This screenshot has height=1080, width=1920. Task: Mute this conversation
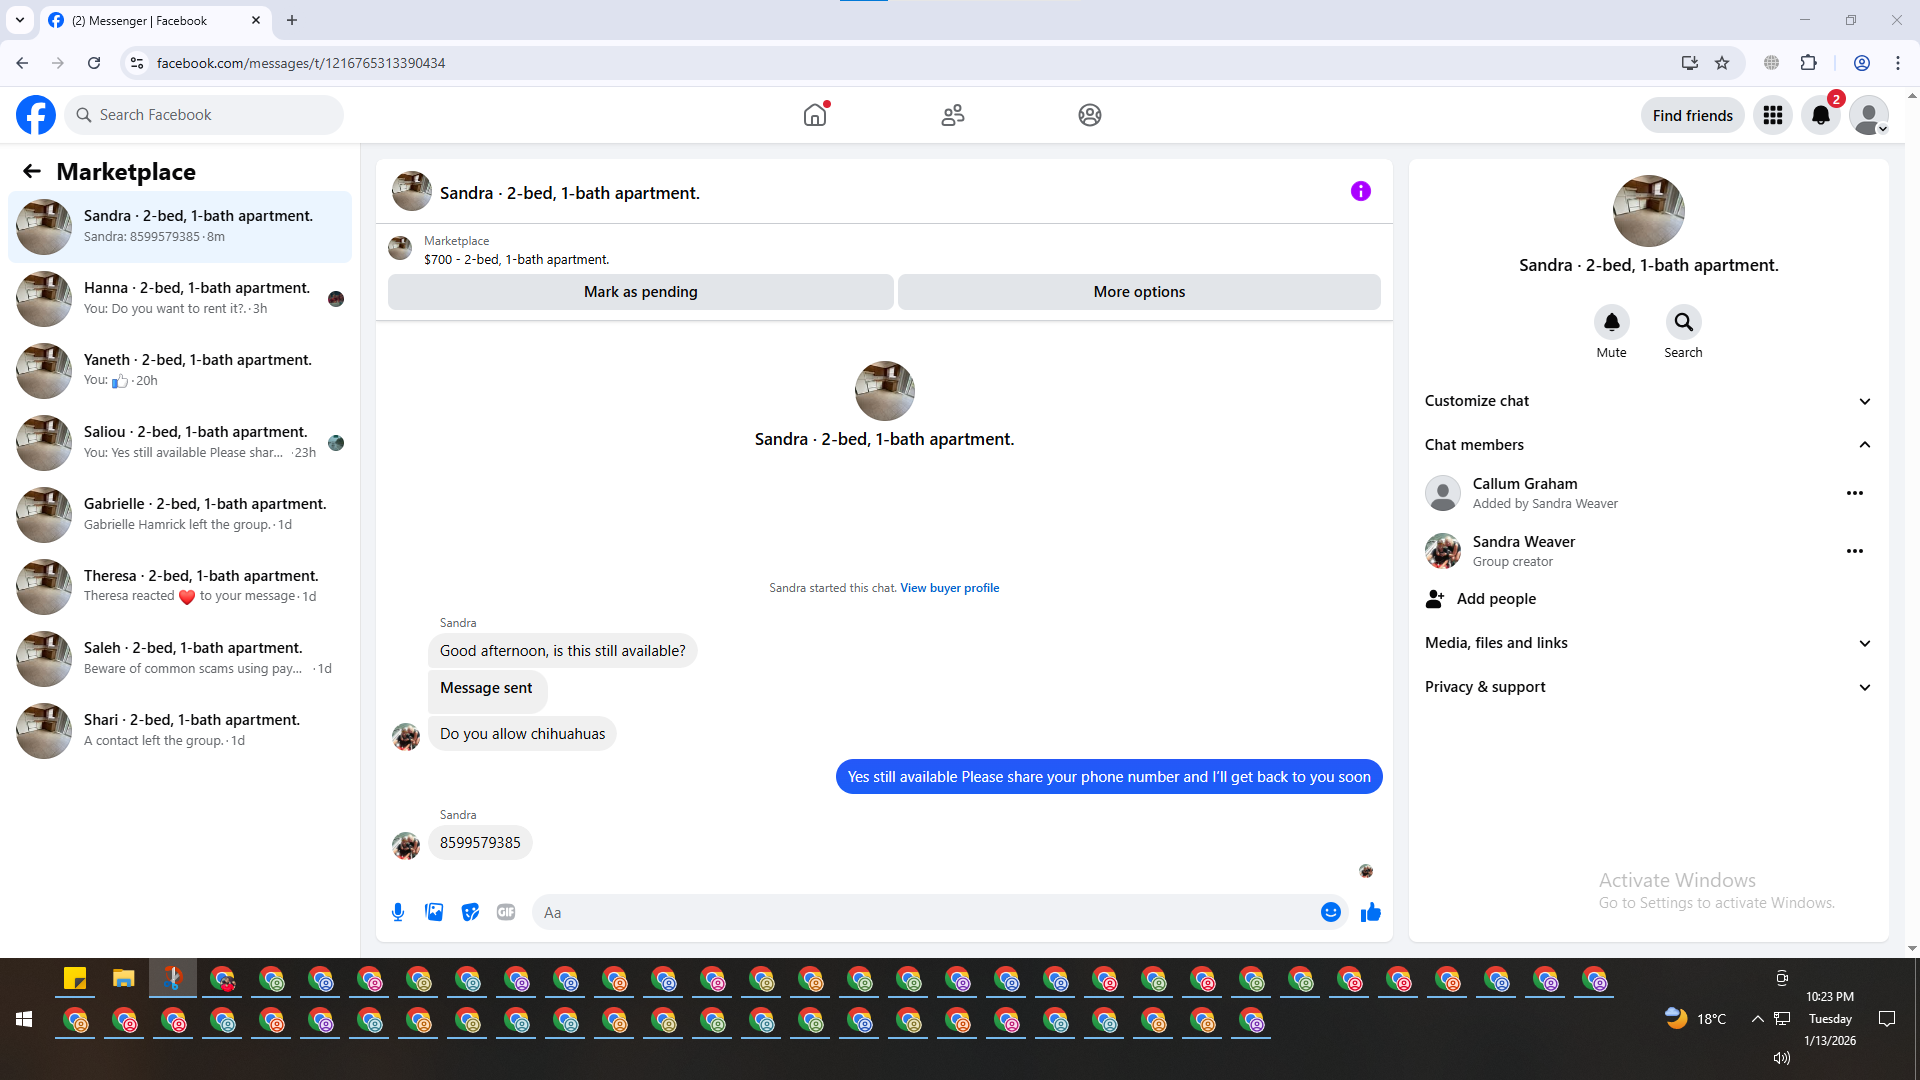click(x=1611, y=323)
